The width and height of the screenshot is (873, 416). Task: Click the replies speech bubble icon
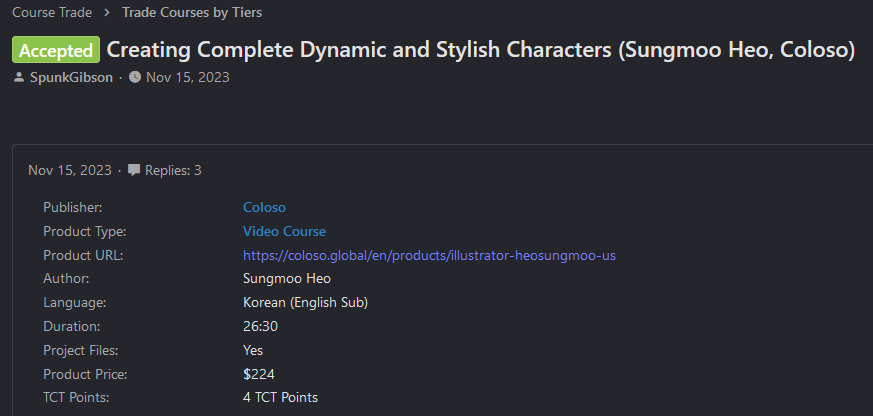click(x=134, y=171)
